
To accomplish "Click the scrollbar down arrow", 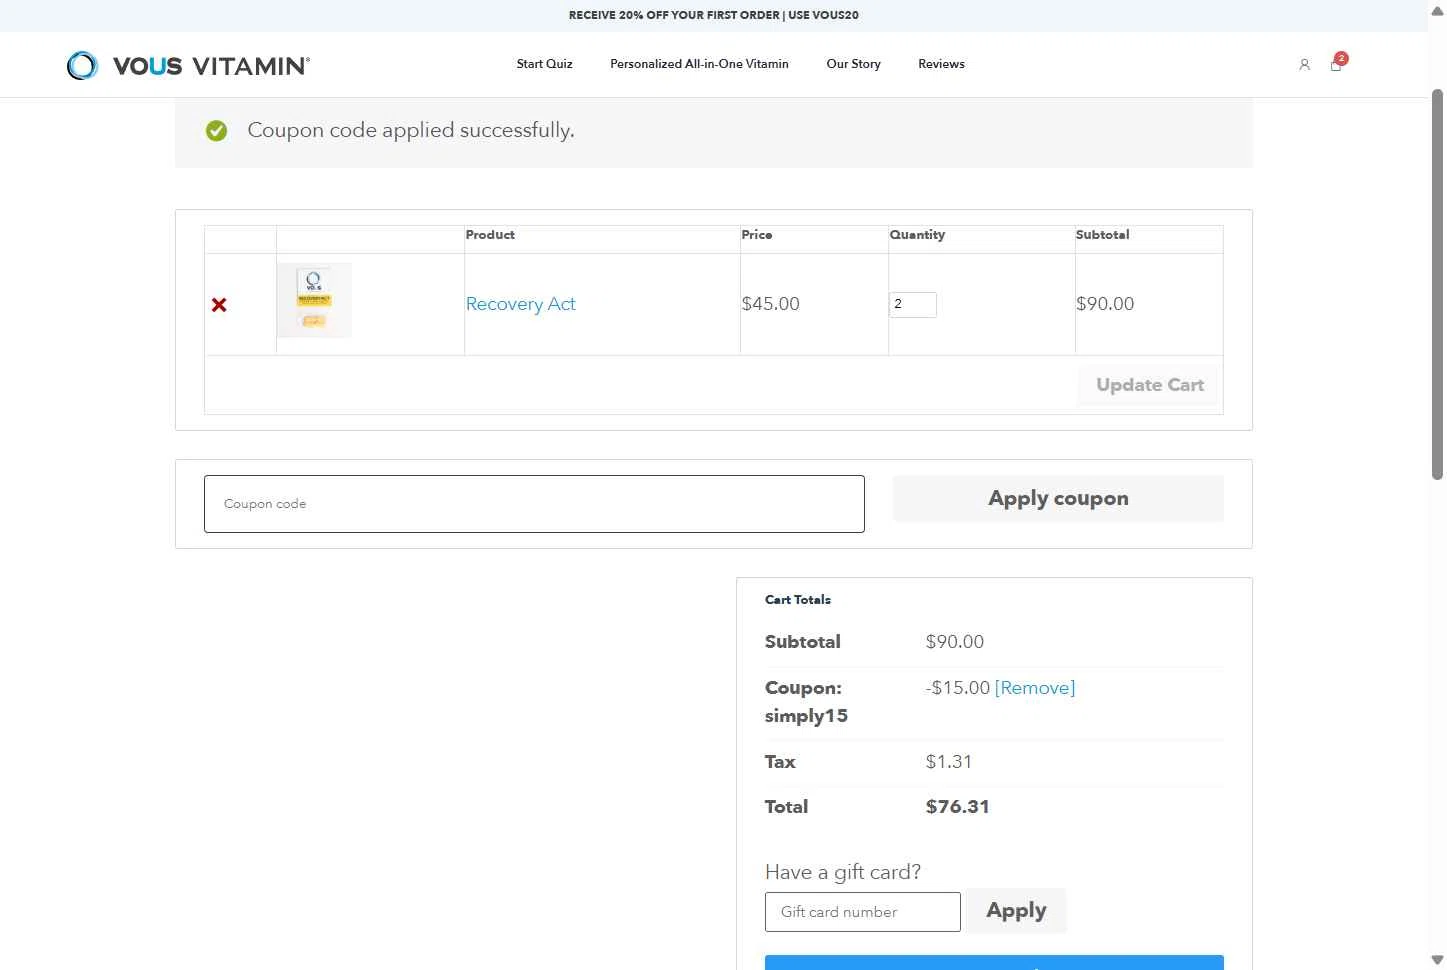I will tap(1437, 960).
